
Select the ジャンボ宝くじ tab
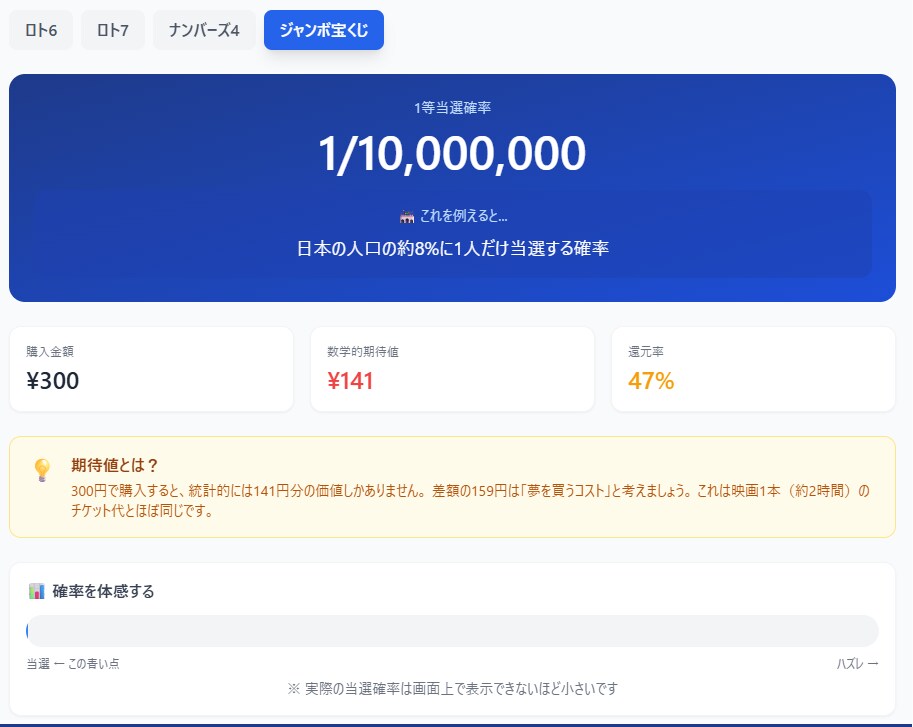[324, 30]
